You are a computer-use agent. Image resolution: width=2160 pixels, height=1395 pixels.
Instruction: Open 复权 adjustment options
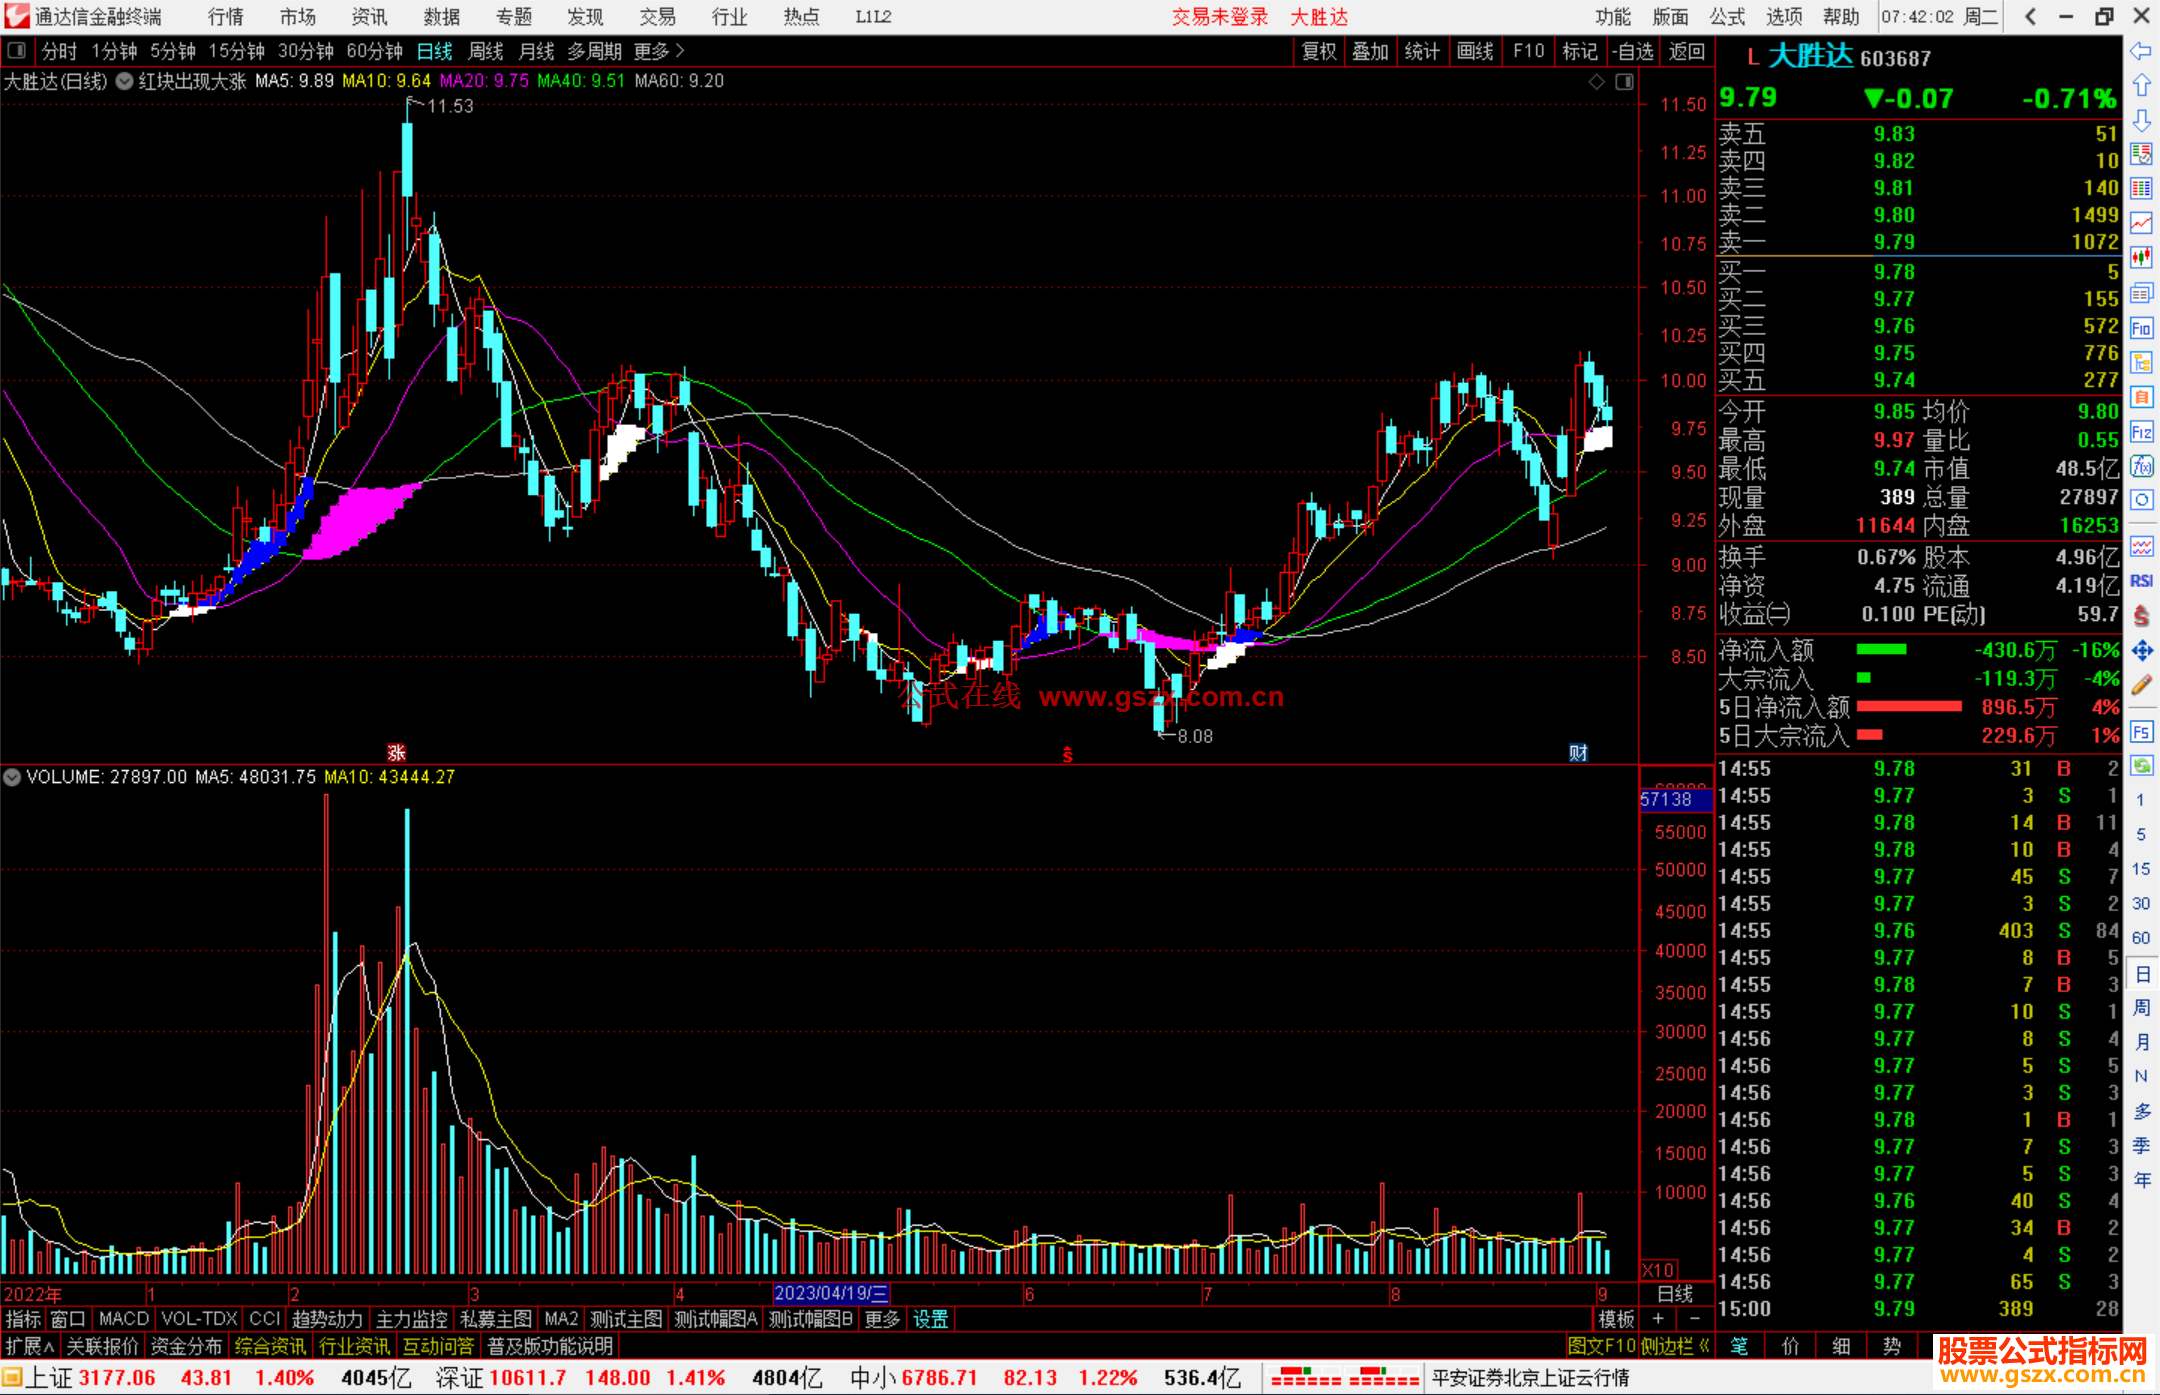(1319, 51)
